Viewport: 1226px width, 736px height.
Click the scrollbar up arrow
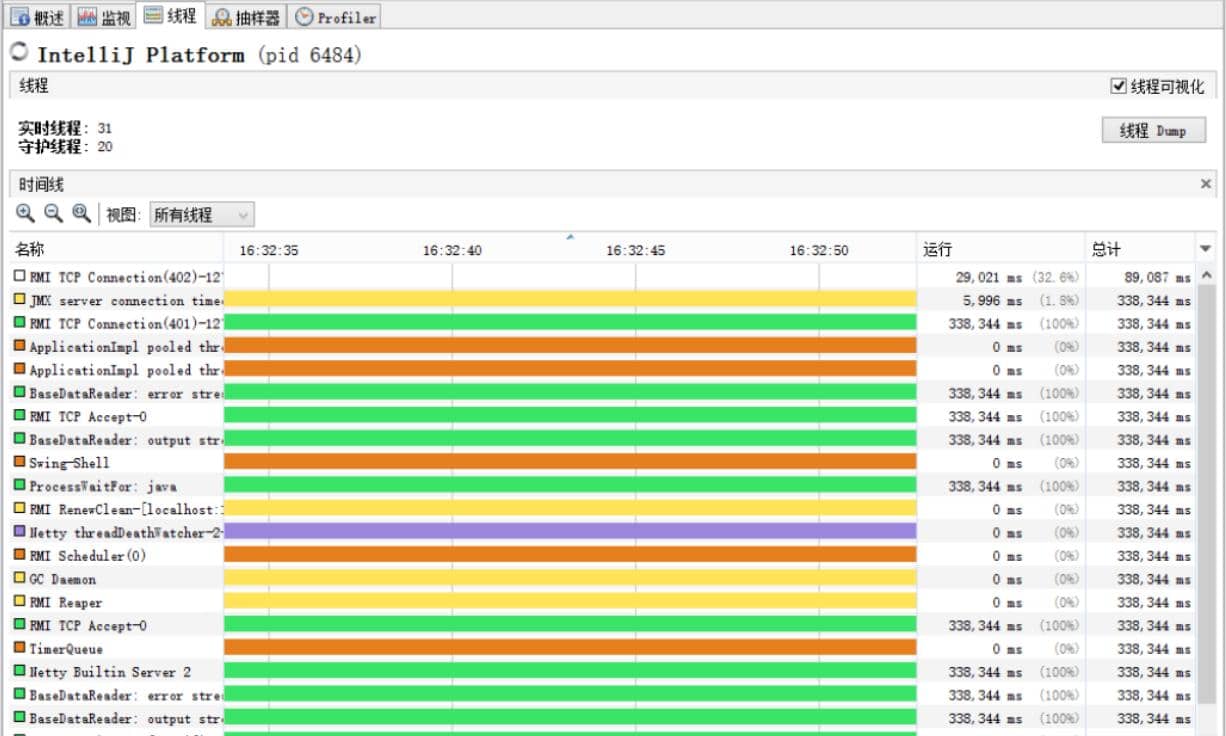click(1205, 275)
